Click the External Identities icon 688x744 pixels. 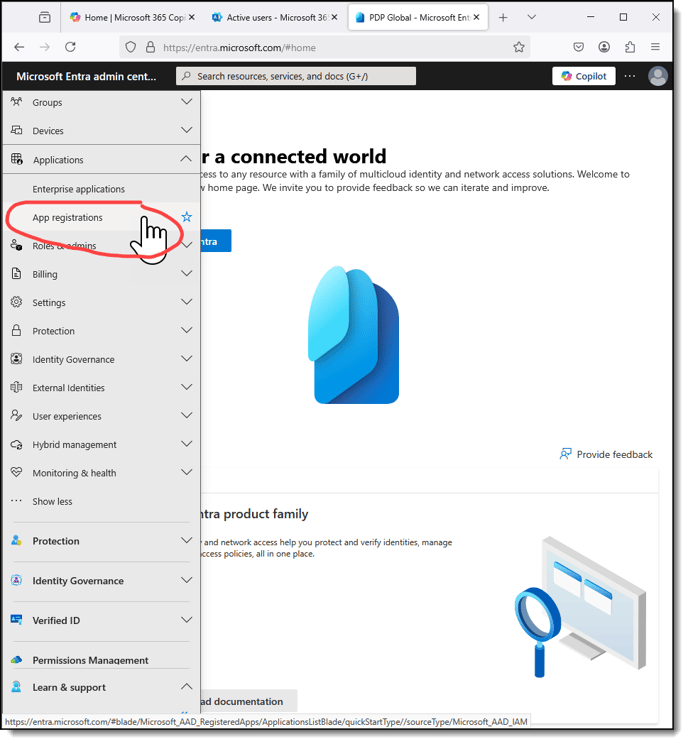pyautogui.click(x=17, y=388)
